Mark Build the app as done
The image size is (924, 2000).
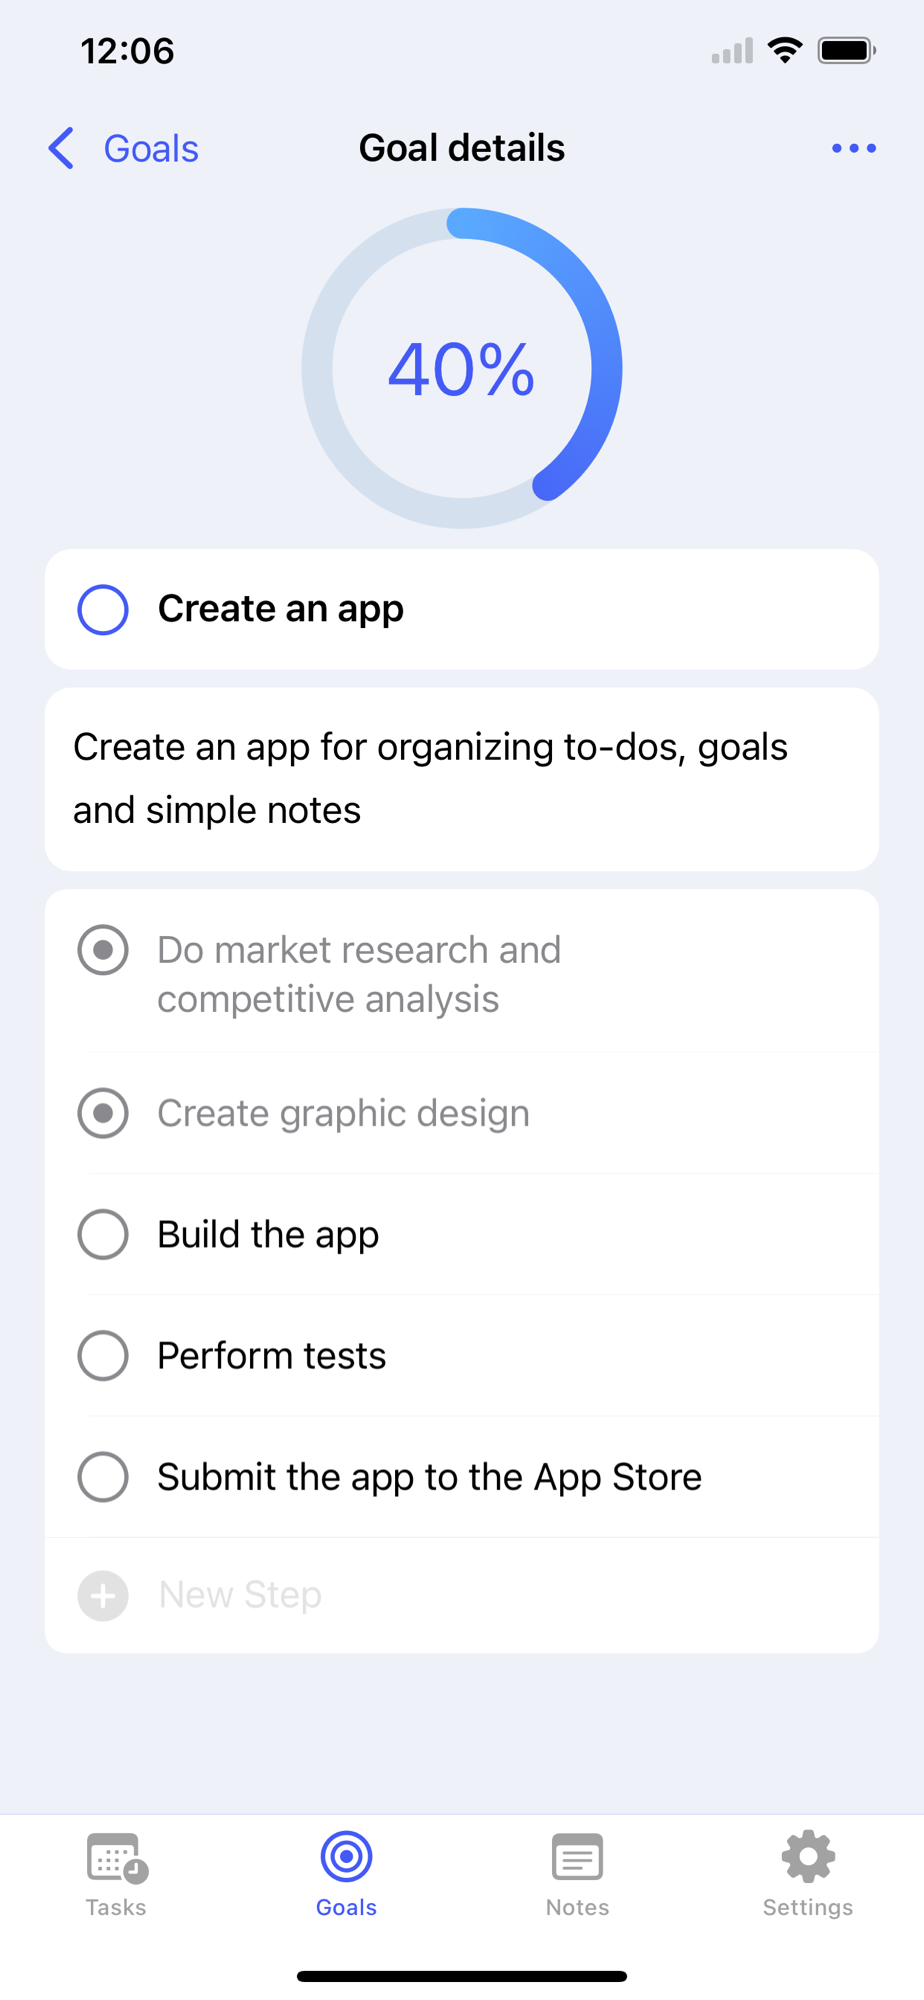[103, 1234]
